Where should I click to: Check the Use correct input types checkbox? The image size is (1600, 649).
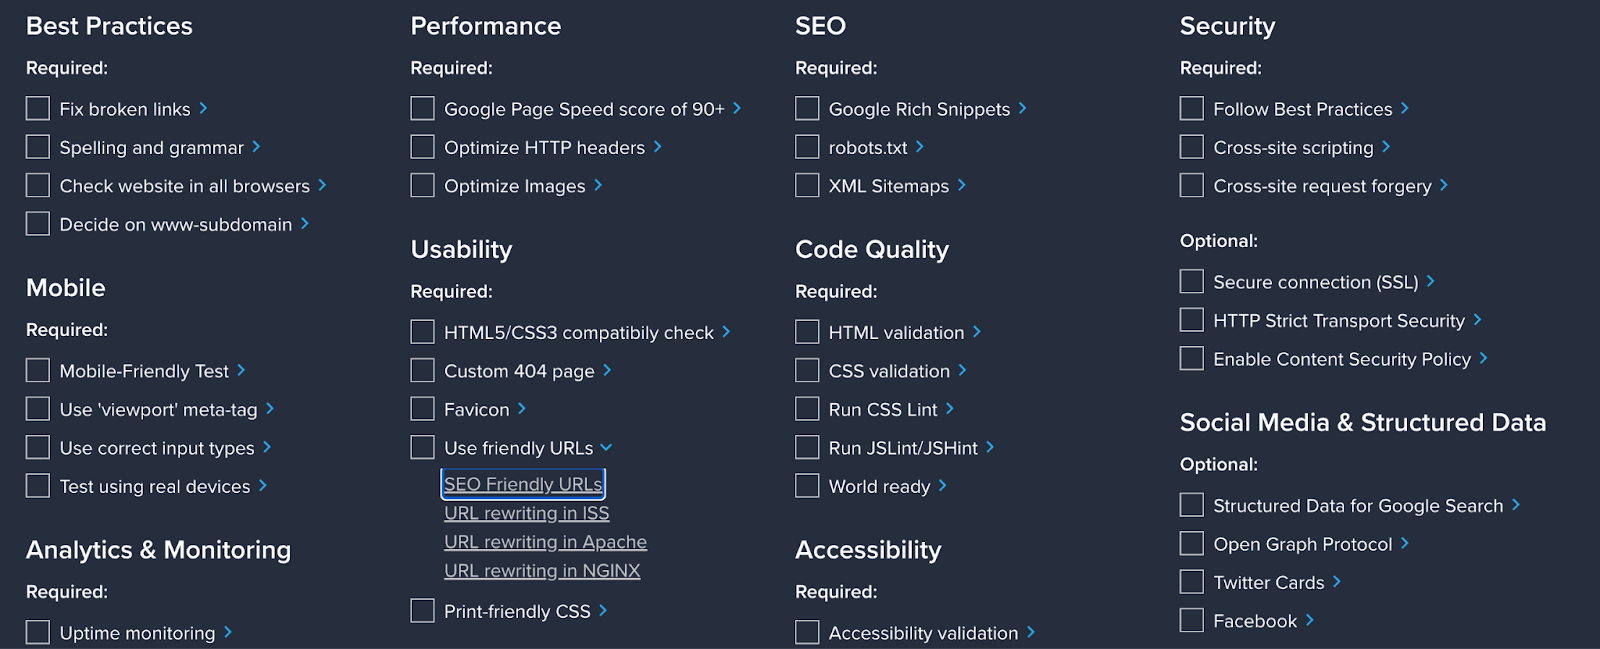click(38, 447)
